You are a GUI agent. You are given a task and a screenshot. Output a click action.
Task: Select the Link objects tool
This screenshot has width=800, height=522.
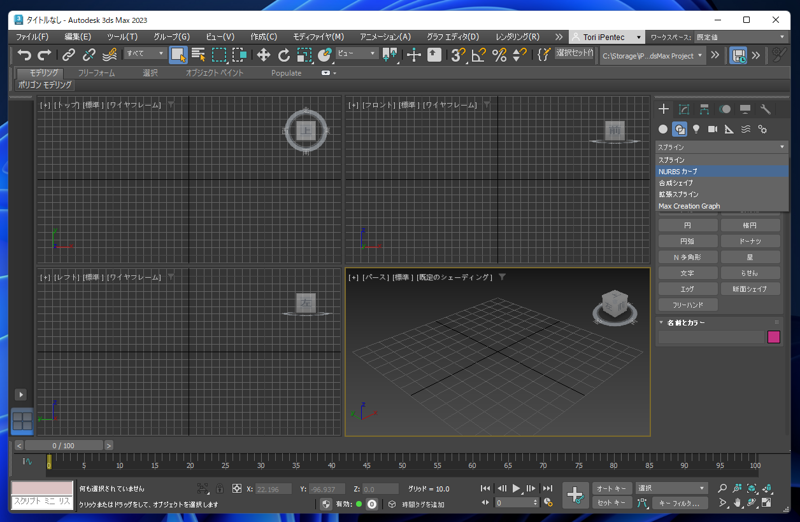point(68,55)
